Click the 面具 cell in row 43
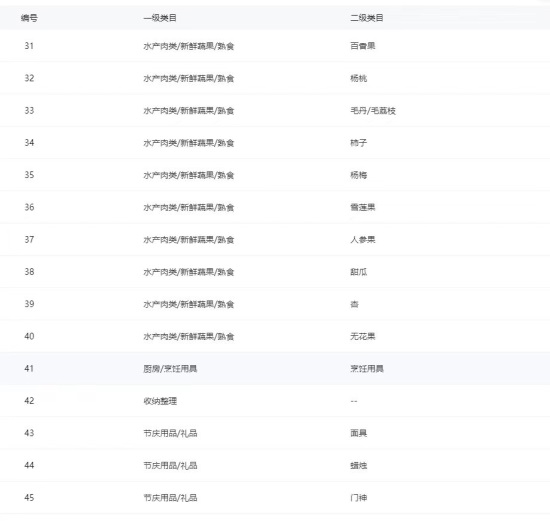This screenshot has height=521, width=550. click(358, 433)
